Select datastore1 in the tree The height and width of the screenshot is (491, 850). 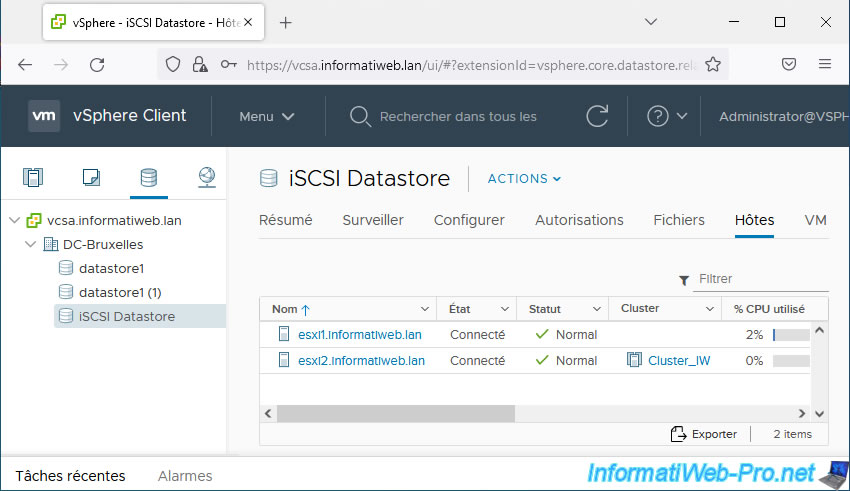click(x=111, y=268)
